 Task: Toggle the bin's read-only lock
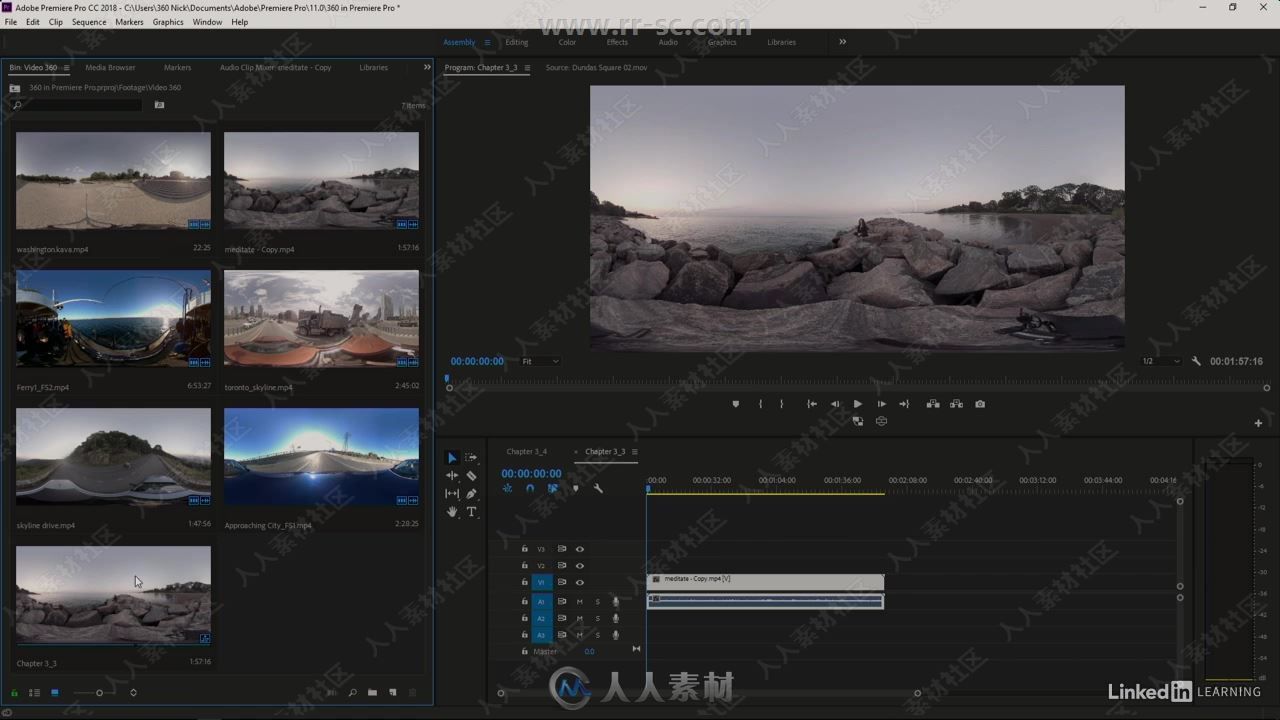tap(14, 692)
